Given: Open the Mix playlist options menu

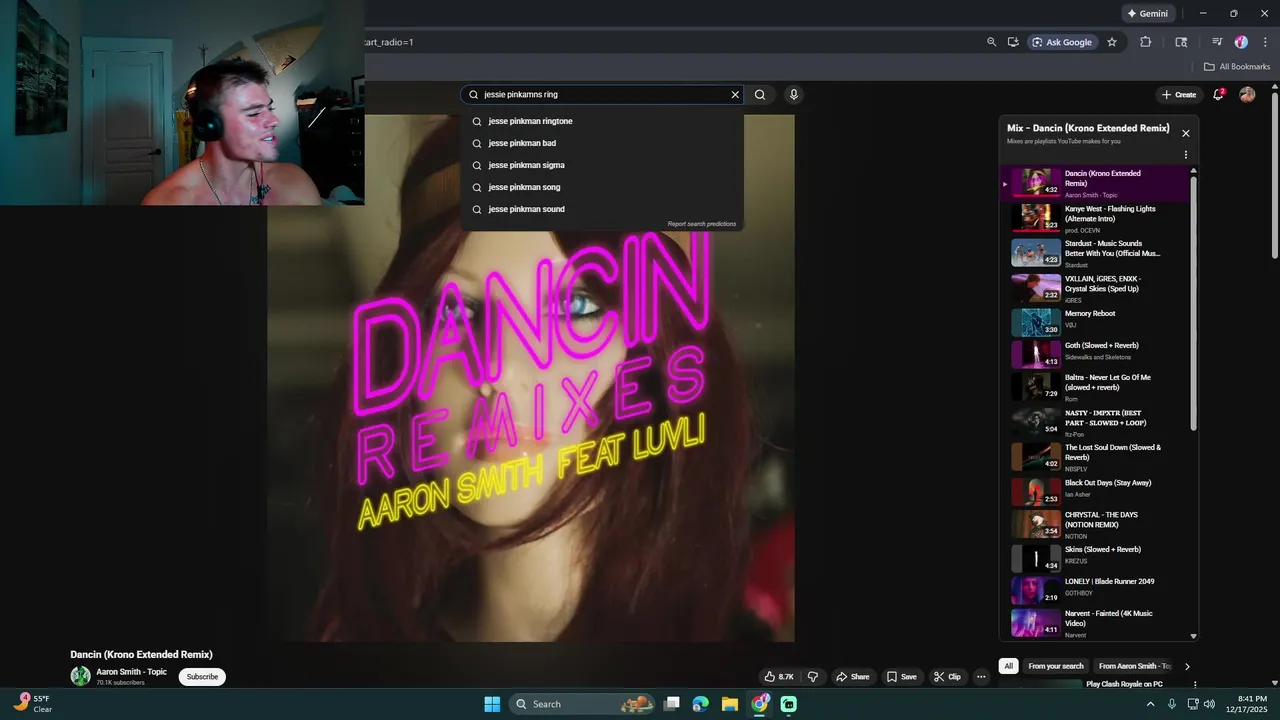Looking at the screenshot, I should [x=1186, y=155].
